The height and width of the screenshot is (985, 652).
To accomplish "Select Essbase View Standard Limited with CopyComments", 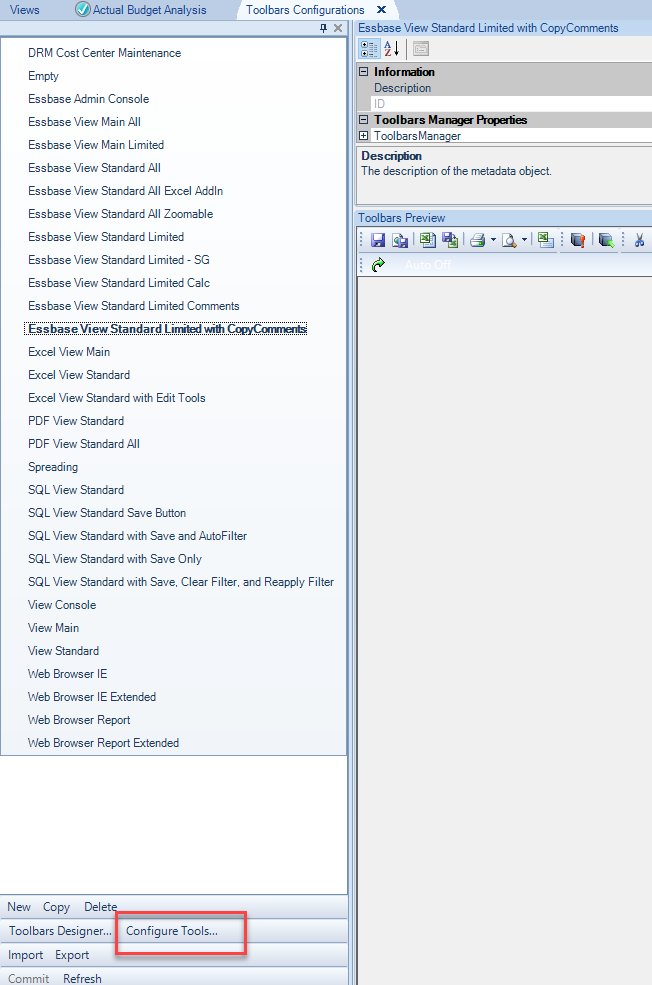I will [166, 329].
